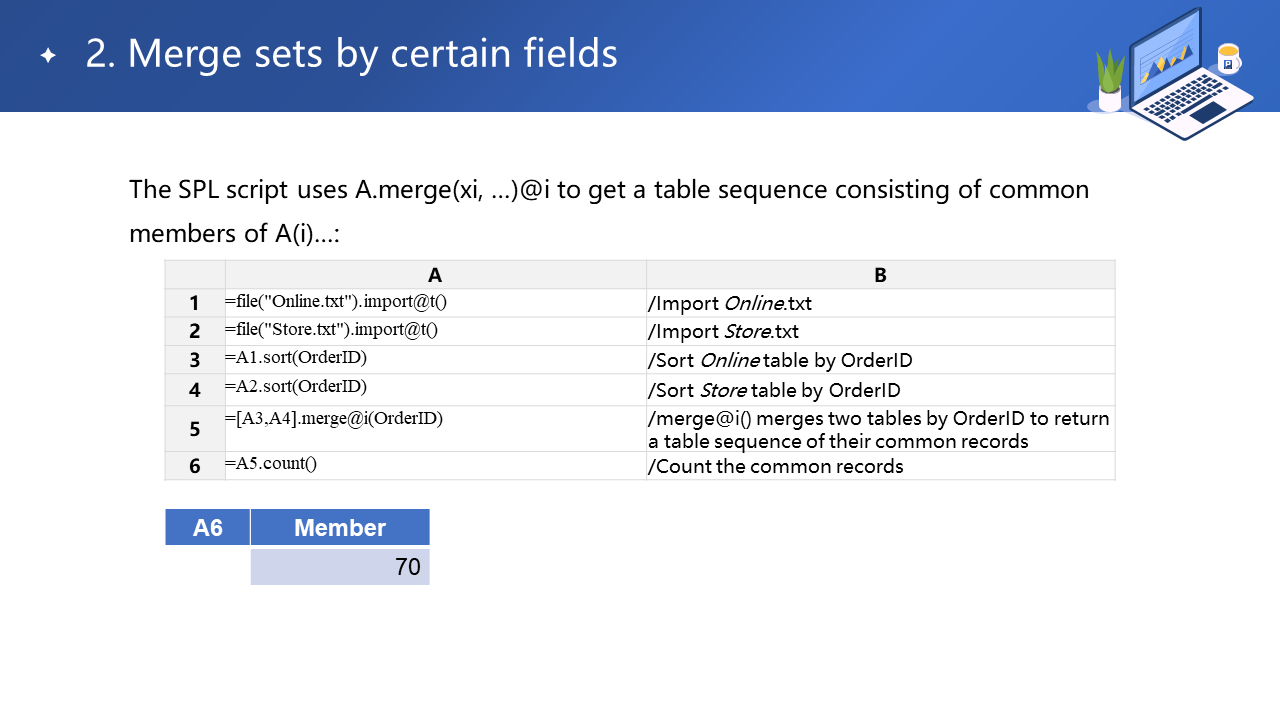Select row number 5 in the script table
Viewport: 1280px width, 720px height.
195,429
